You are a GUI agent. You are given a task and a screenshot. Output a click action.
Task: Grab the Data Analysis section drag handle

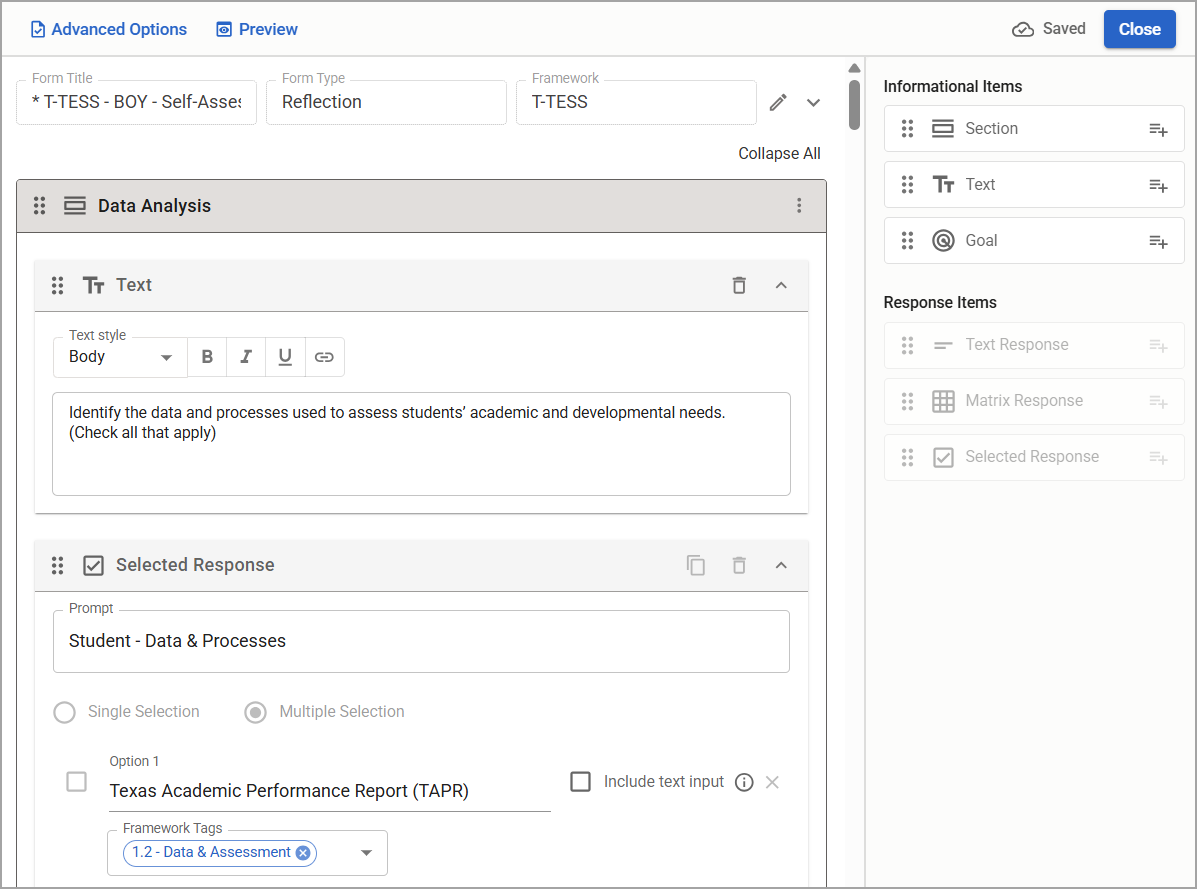pos(40,205)
